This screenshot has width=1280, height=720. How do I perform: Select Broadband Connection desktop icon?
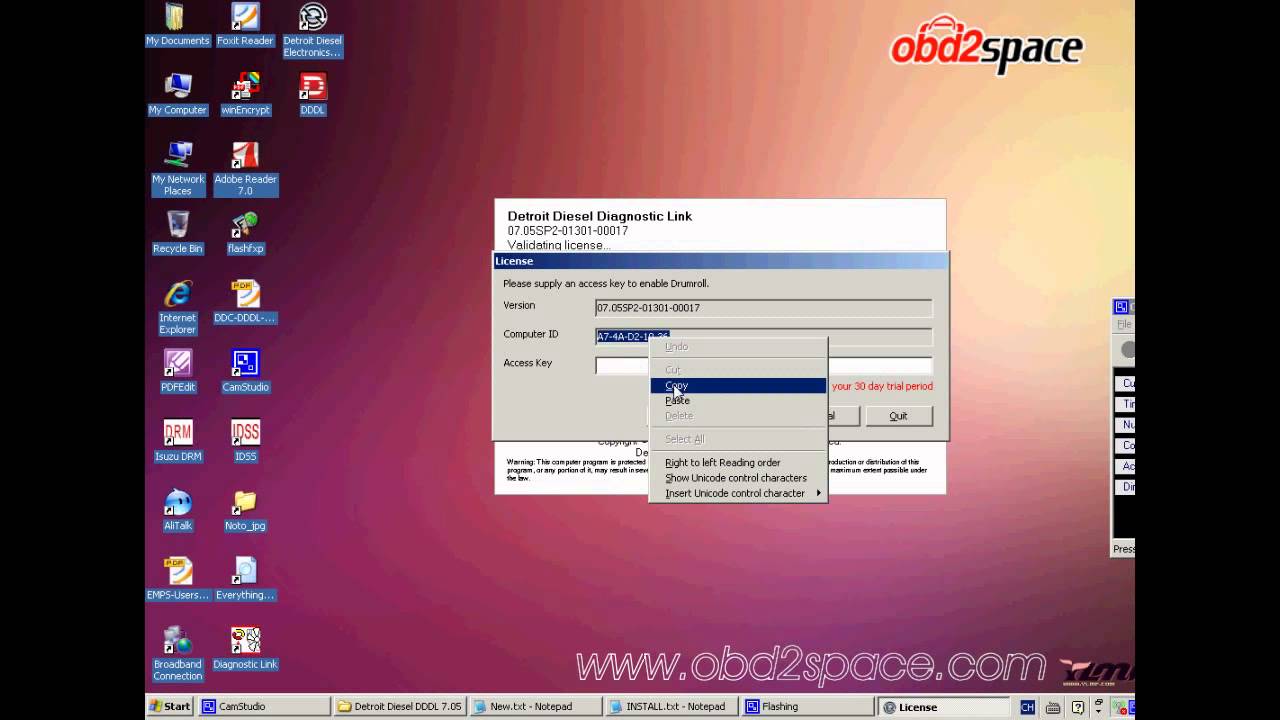coord(178,653)
